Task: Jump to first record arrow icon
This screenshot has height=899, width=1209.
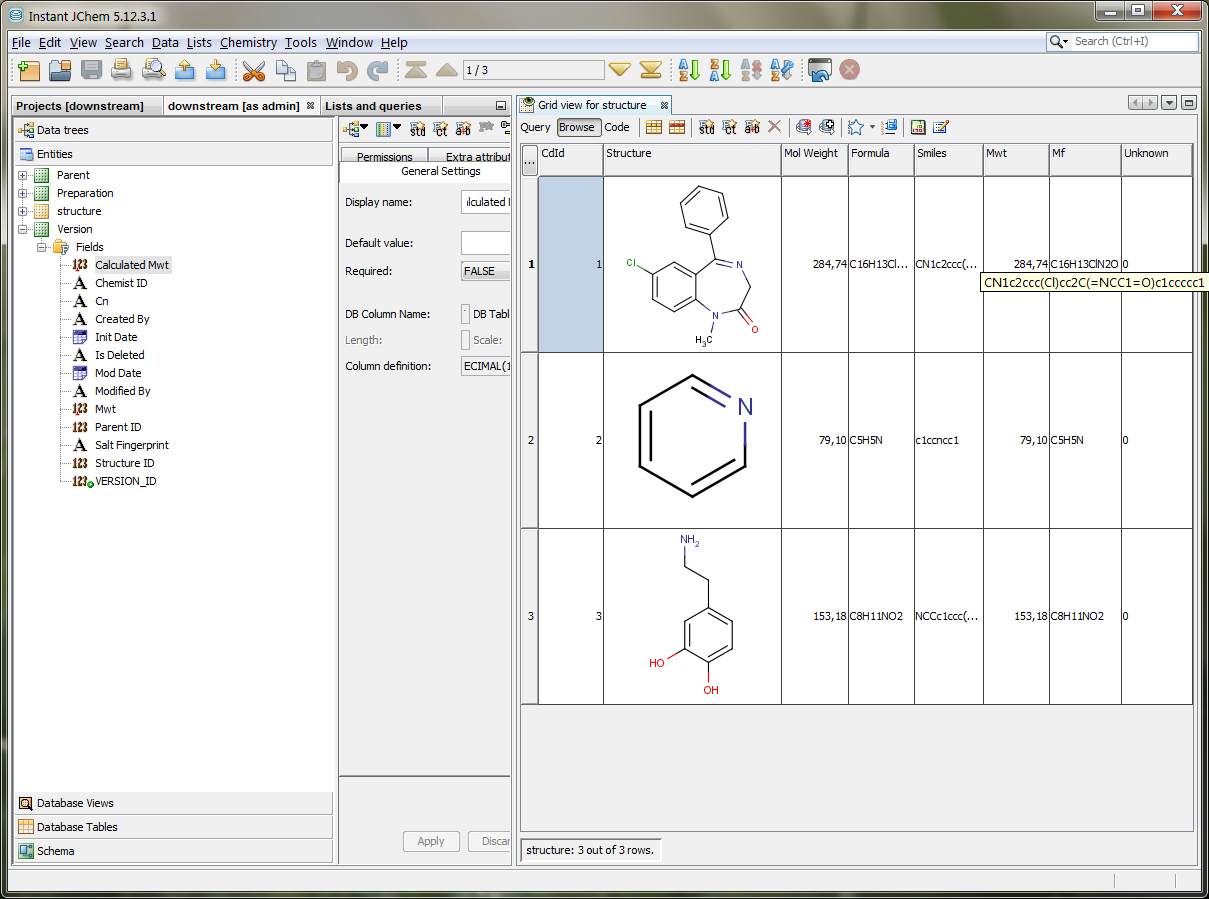Action: [415, 70]
